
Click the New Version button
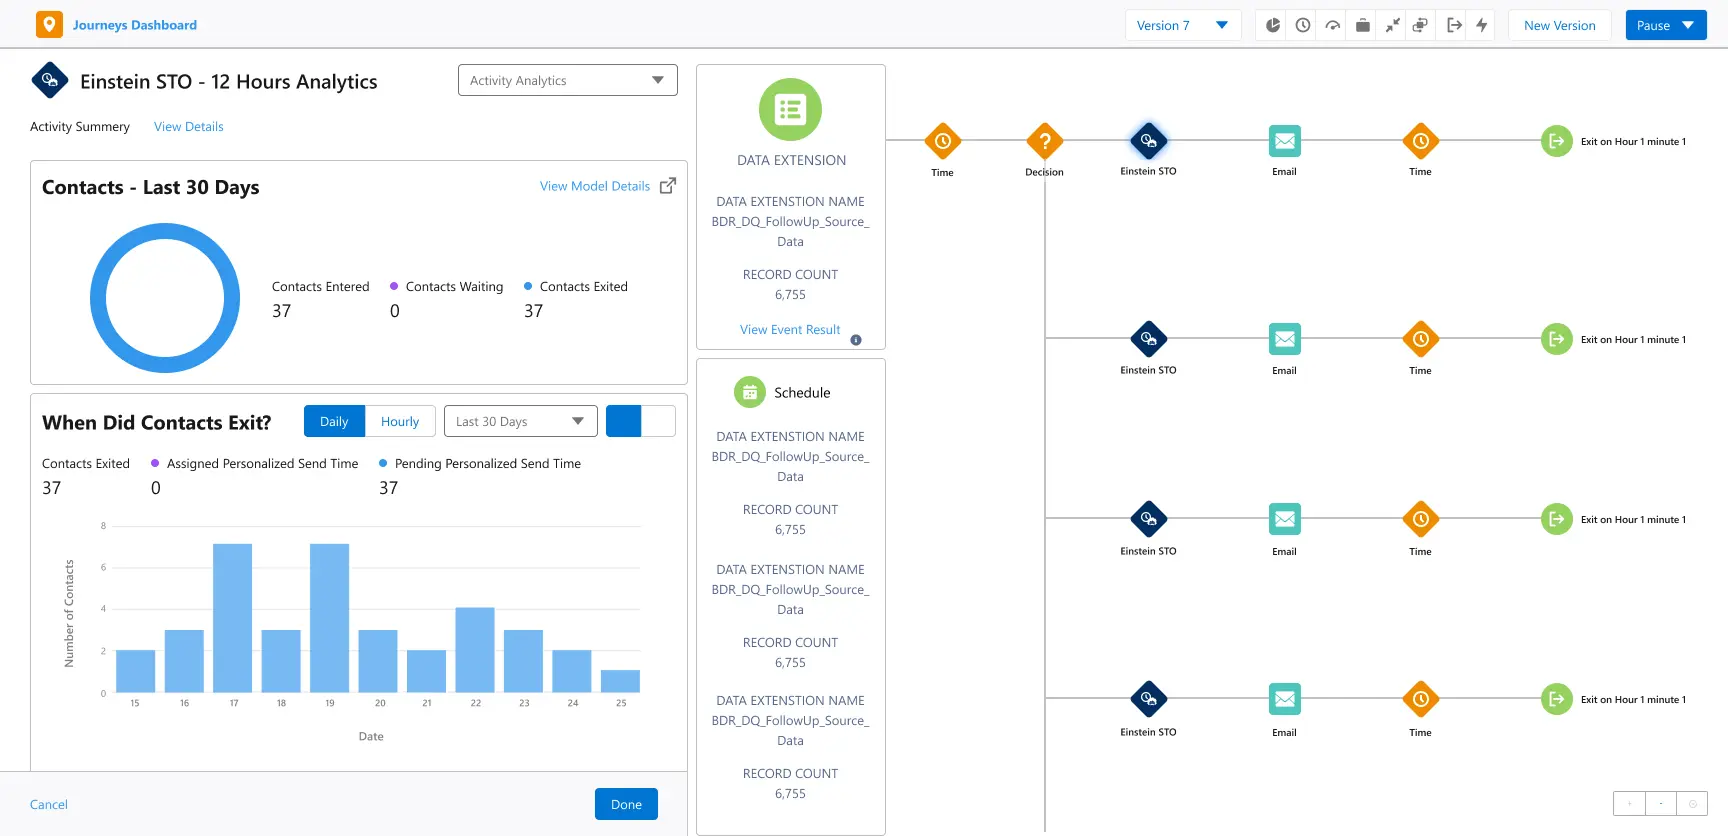tap(1560, 25)
